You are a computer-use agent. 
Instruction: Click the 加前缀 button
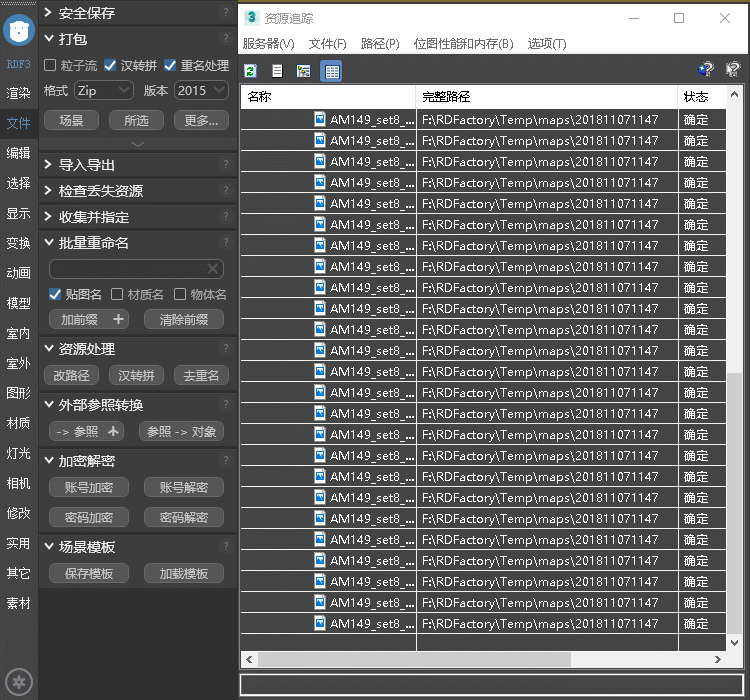point(88,319)
